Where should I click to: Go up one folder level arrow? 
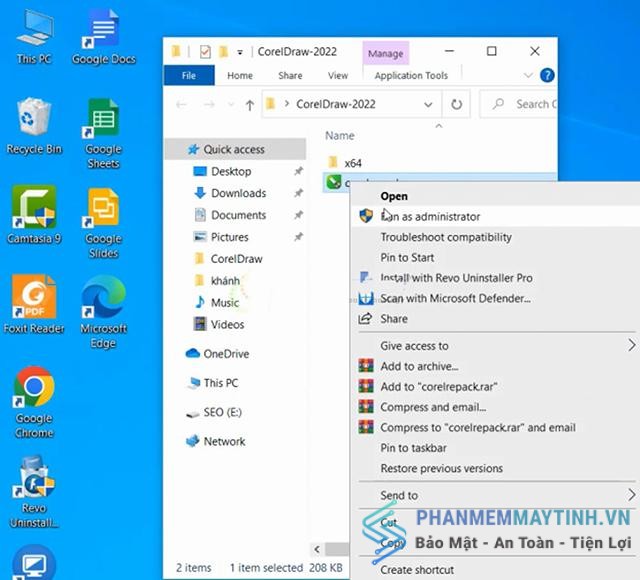click(x=250, y=105)
